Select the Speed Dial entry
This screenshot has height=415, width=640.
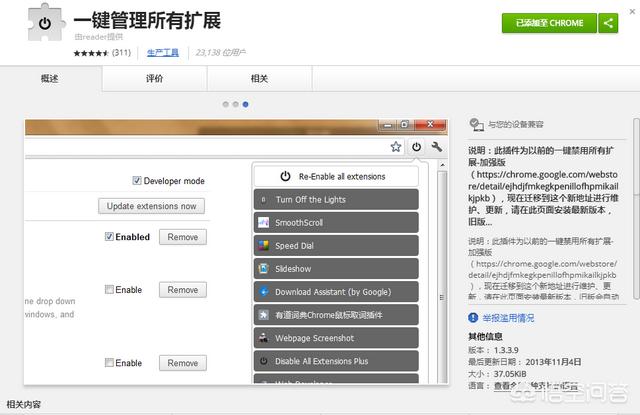(x=336, y=245)
